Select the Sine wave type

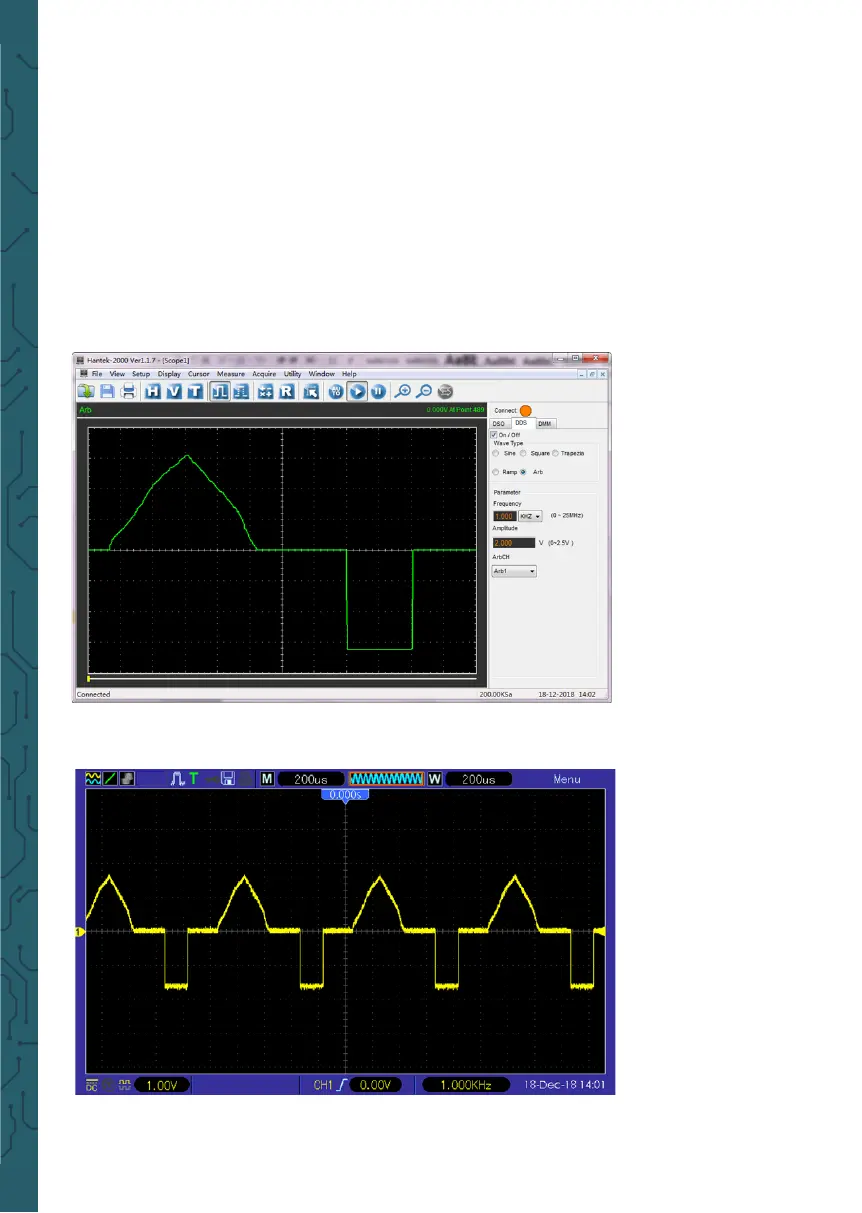[496, 453]
